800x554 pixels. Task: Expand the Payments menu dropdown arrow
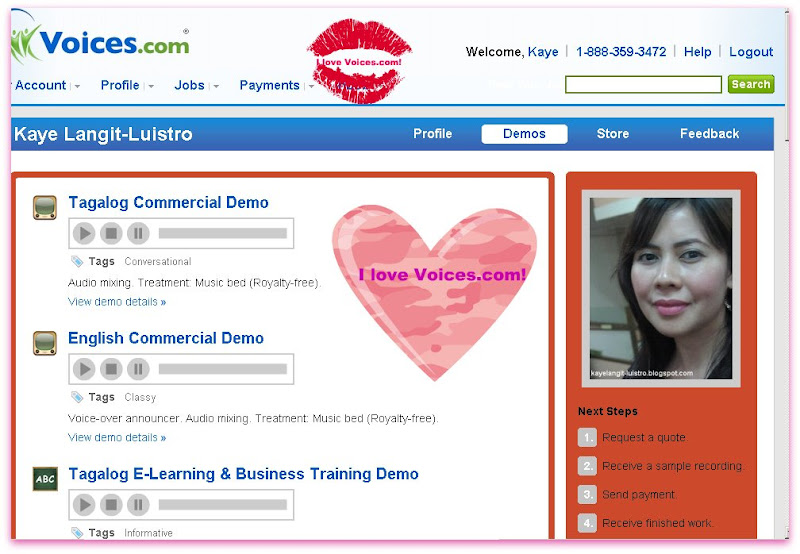(x=311, y=86)
